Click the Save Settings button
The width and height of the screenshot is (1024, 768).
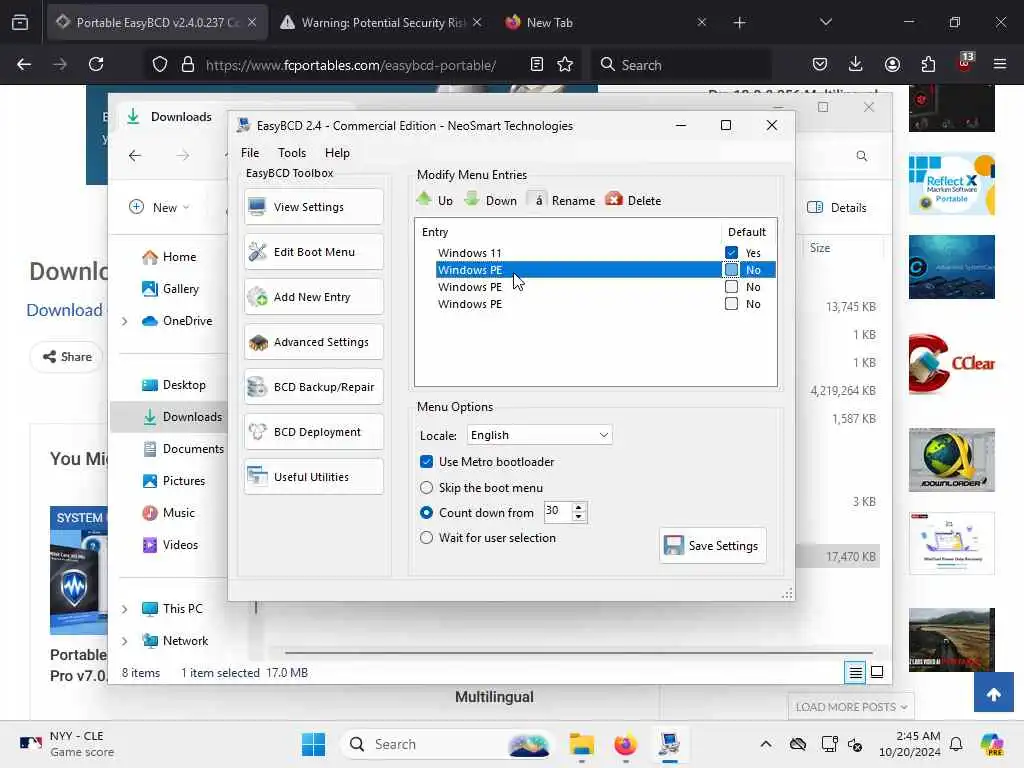click(712, 545)
